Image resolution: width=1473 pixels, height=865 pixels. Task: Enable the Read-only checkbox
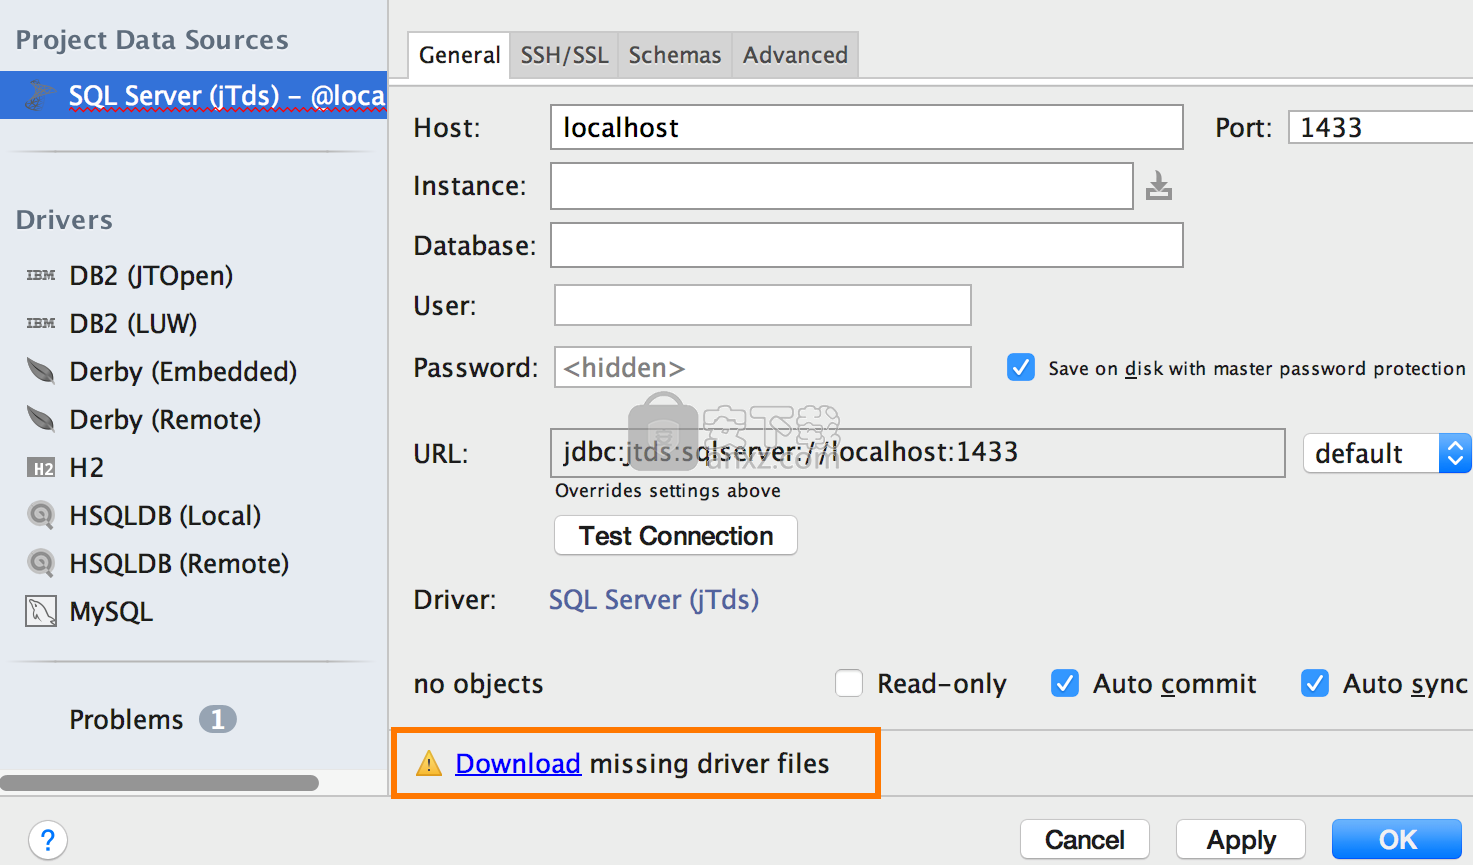click(x=849, y=683)
